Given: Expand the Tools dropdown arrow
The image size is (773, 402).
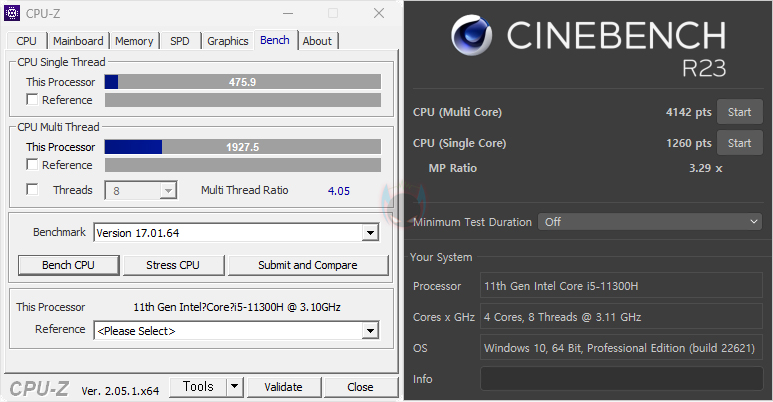Looking at the screenshot, I should (x=235, y=387).
